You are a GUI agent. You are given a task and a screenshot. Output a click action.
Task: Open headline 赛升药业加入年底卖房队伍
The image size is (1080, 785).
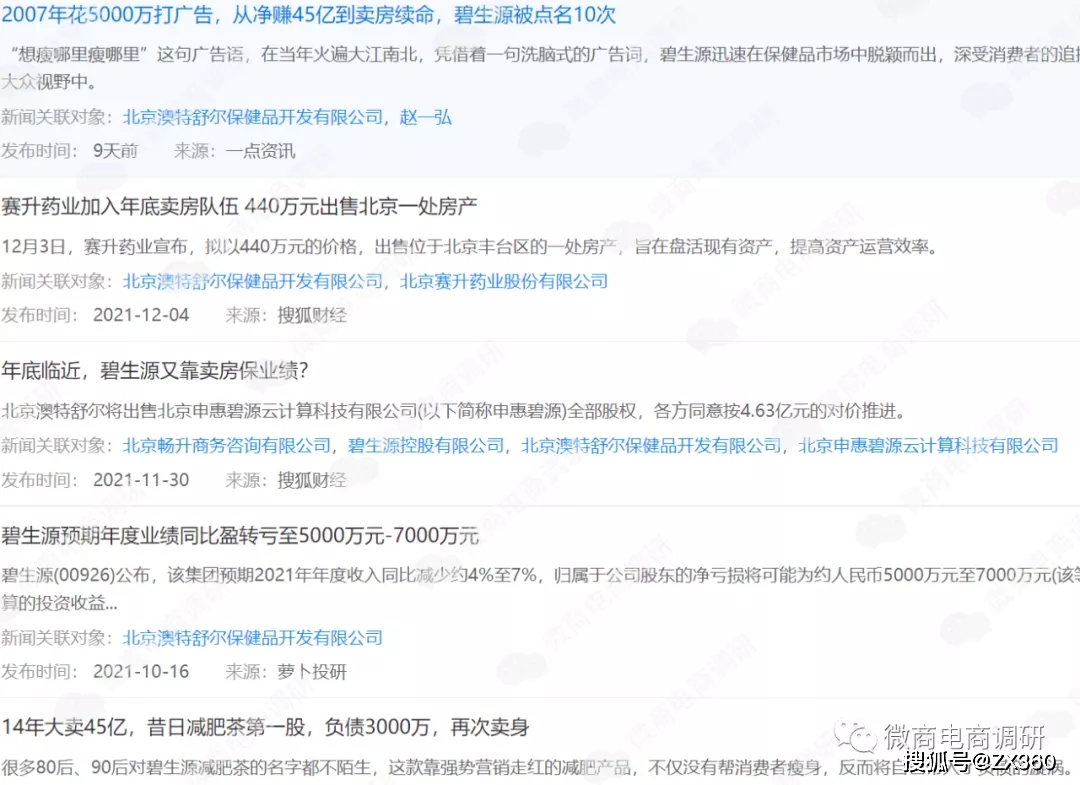[x=239, y=206]
